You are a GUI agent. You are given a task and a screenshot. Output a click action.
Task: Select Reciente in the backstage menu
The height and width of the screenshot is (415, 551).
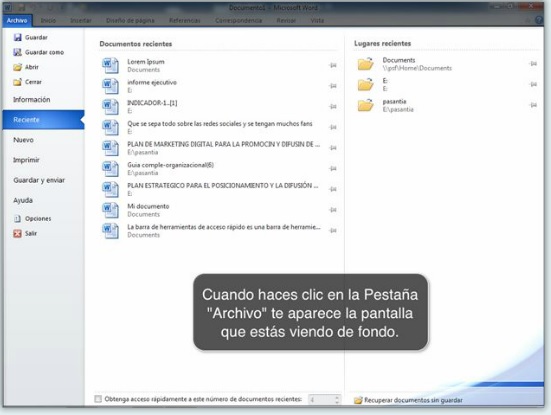[x=44, y=120]
